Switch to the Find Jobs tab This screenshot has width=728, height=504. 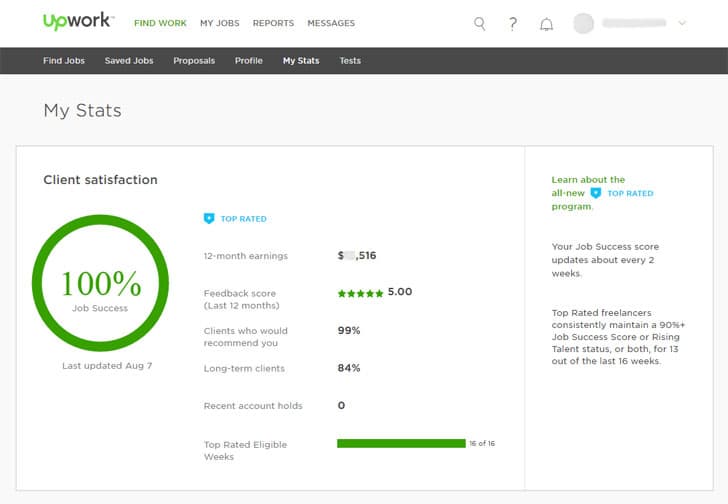pyautogui.click(x=65, y=61)
